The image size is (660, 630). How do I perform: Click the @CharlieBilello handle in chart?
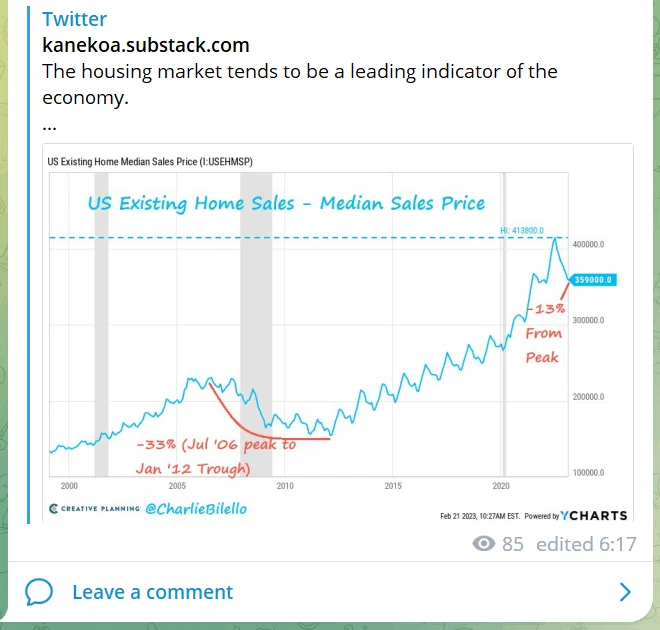(196, 509)
